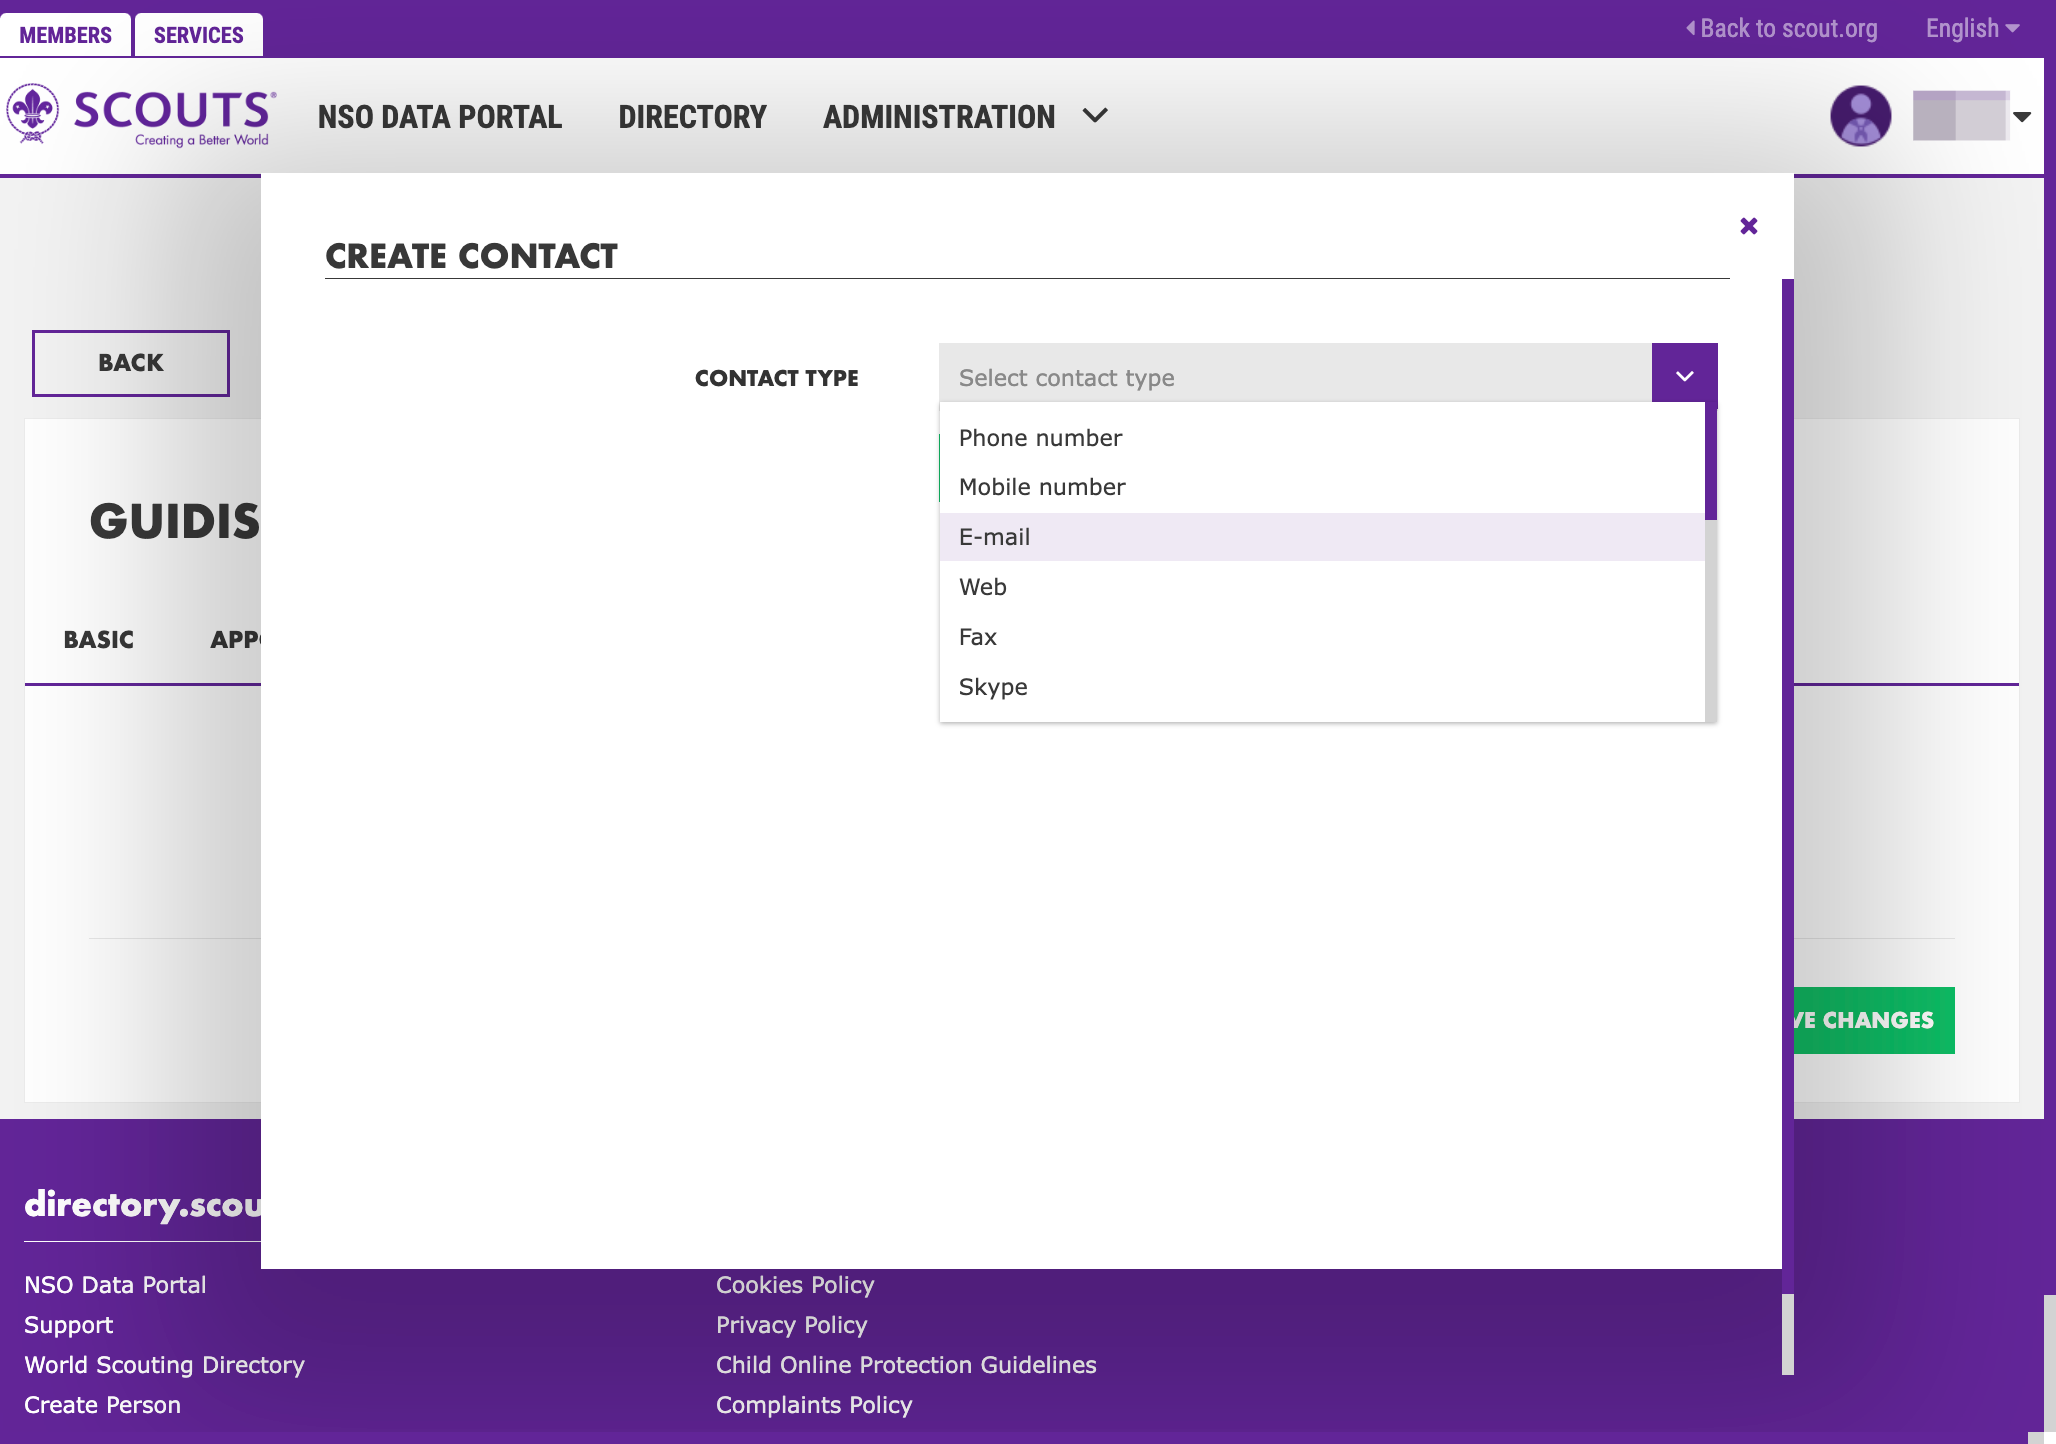Image resolution: width=2056 pixels, height=1444 pixels.
Task: Expand the Administration menu chevron
Action: [1095, 116]
